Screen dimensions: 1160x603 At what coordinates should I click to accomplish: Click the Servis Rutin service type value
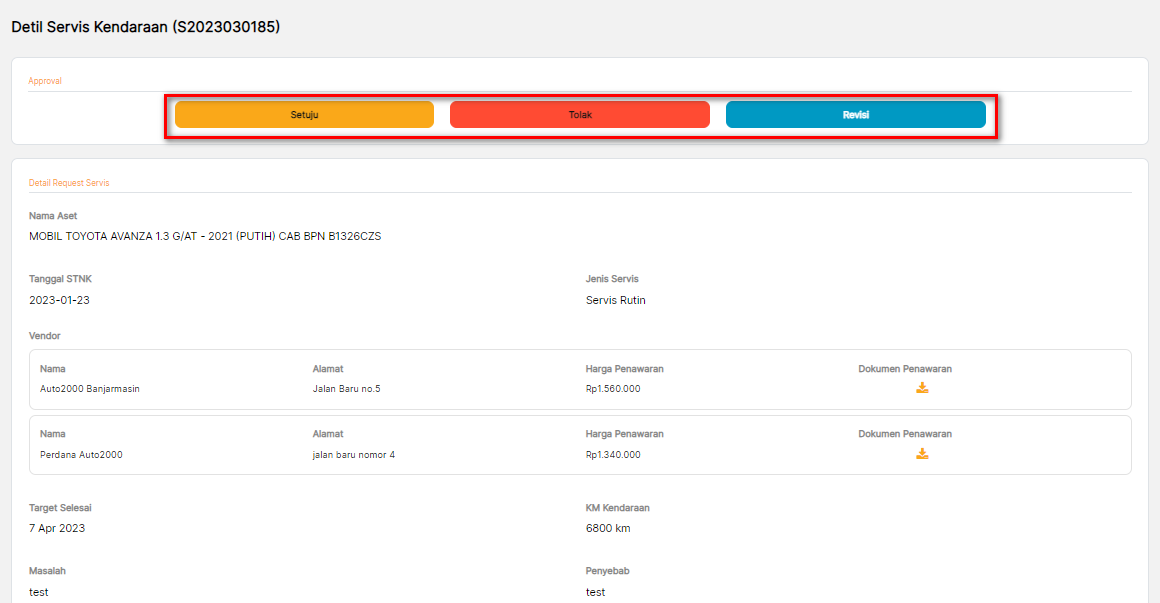coord(616,300)
